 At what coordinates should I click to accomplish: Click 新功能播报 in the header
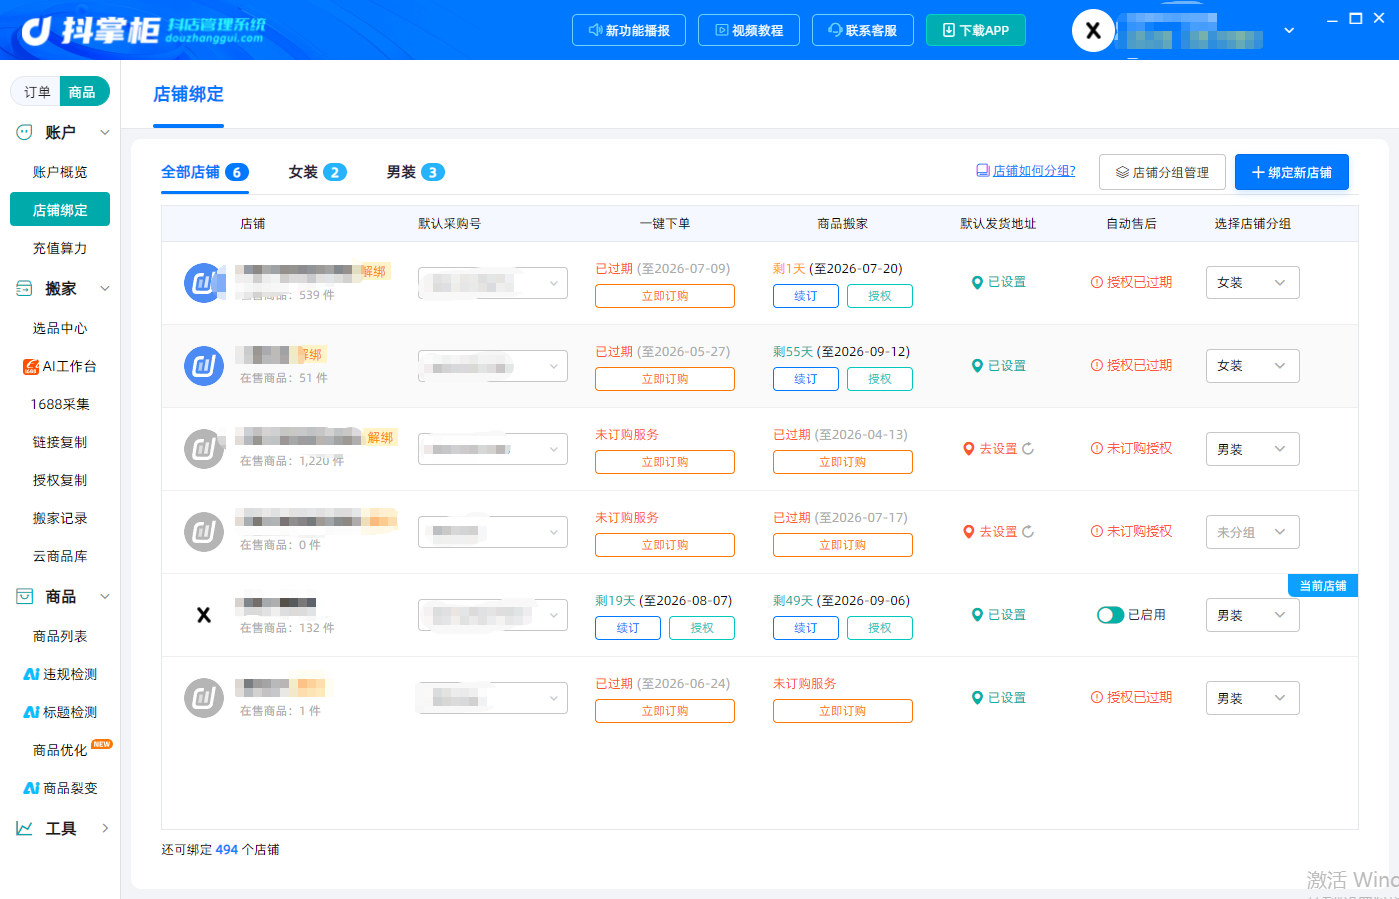(629, 30)
